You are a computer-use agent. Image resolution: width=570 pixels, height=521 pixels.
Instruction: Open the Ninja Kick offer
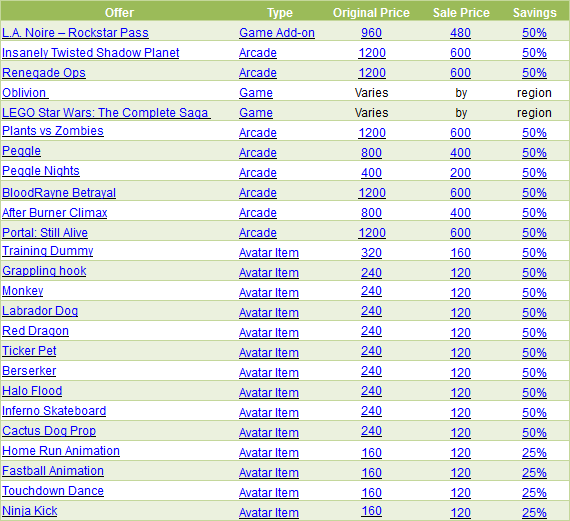coord(30,511)
